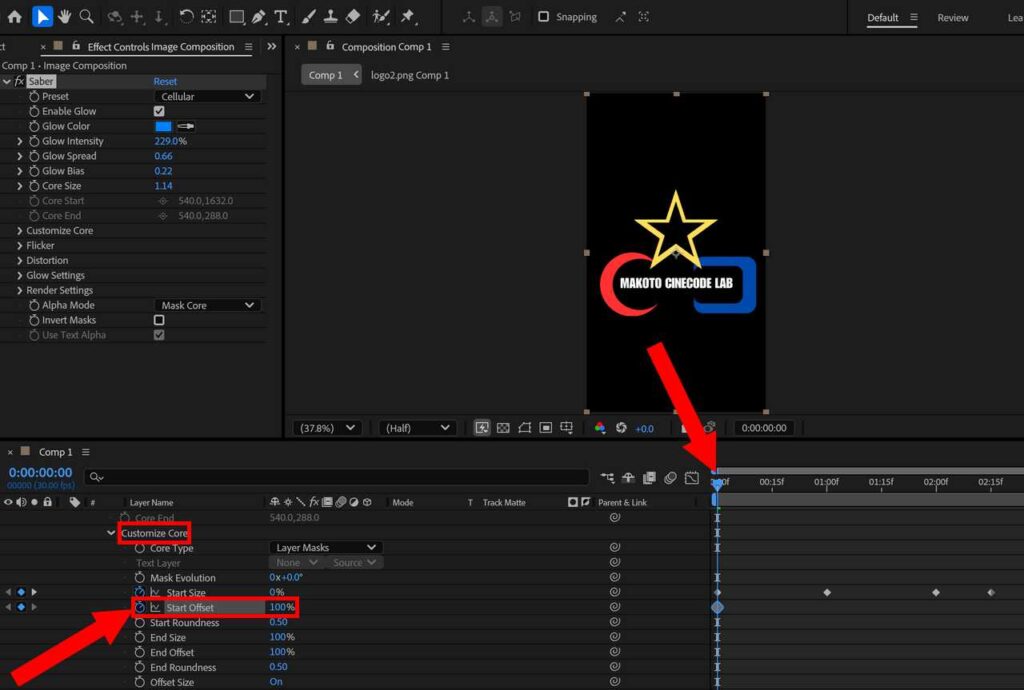The image size is (1024, 690).
Task: Open the Preset dropdown showing Cellular
Action: point(207,96)
